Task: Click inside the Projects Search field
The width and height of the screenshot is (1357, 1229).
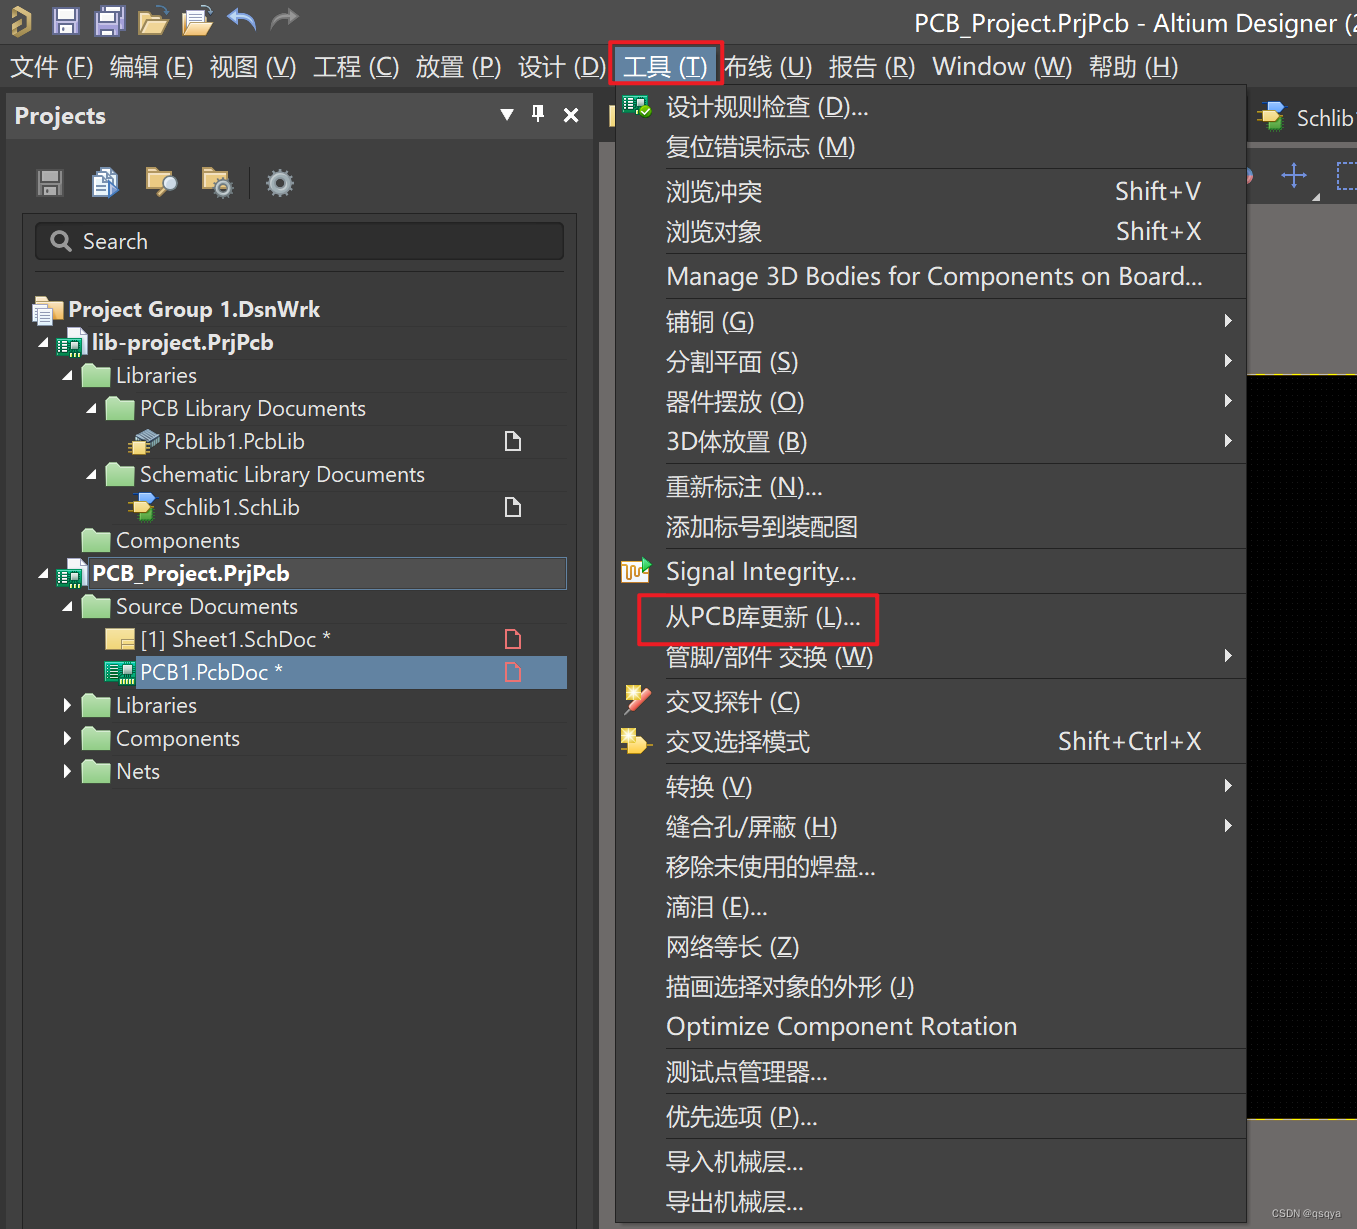Action: point(299,241)
